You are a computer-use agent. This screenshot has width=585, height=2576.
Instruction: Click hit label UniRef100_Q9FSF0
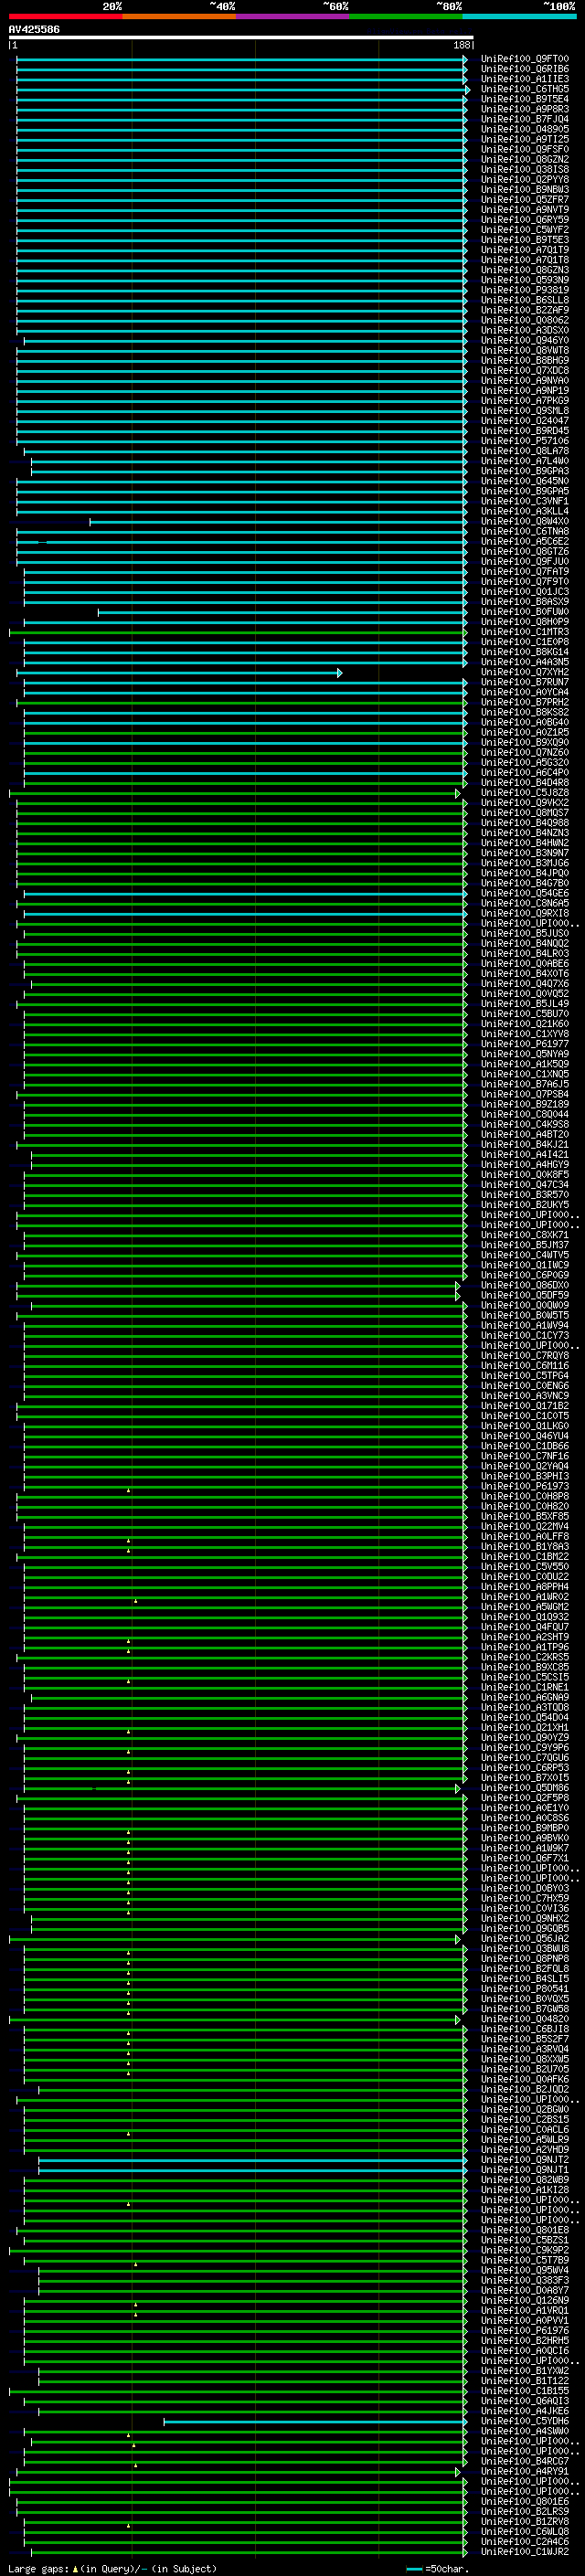tap(525, 149)
